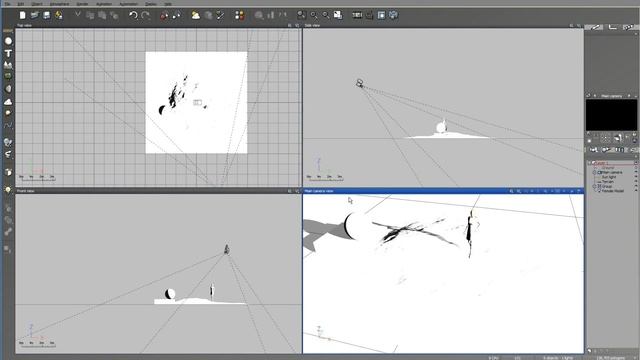Select the camera object in Side view
Screen dimensions: 640x360
pyautogui.click(x=360, y=83)
